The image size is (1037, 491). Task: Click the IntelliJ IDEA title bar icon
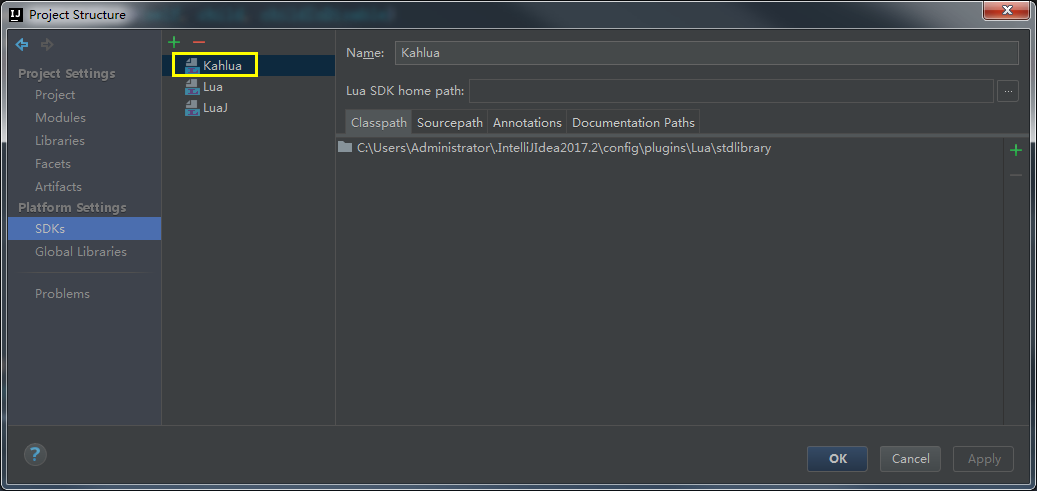coord(17,13)
